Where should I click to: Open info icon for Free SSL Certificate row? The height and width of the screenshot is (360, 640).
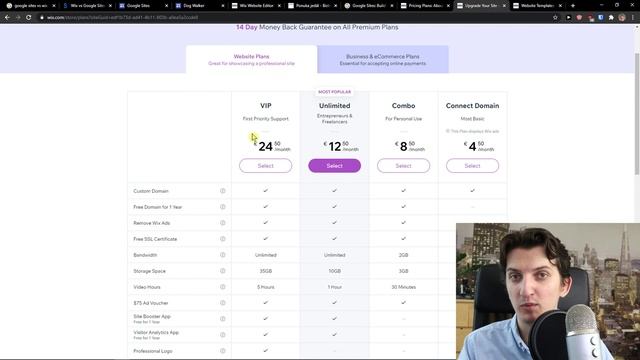(x=223, y=239)
